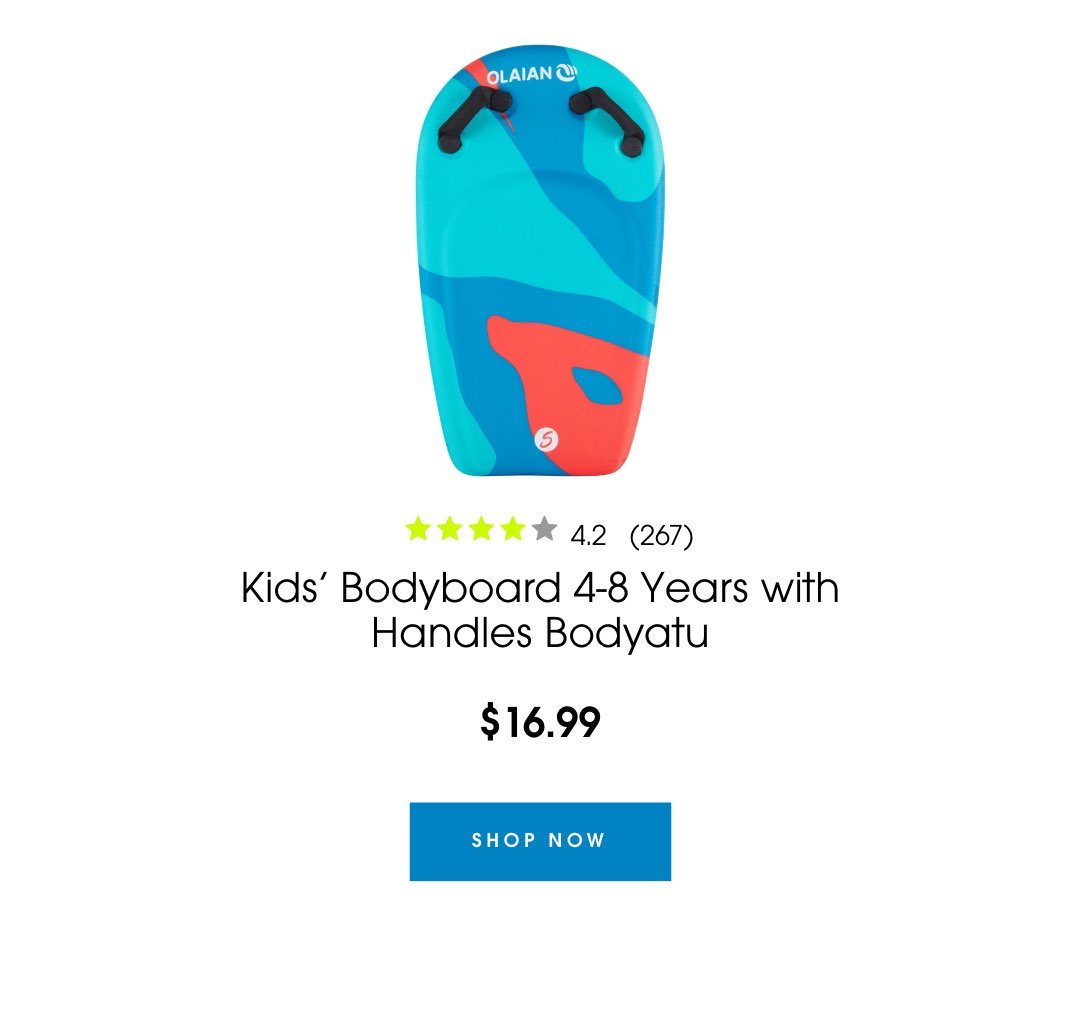Screen dimensions: 1080x1024
Task: Open the Kids' Bodyboard 4-8 Years title link
Action: tap(540, 610)
